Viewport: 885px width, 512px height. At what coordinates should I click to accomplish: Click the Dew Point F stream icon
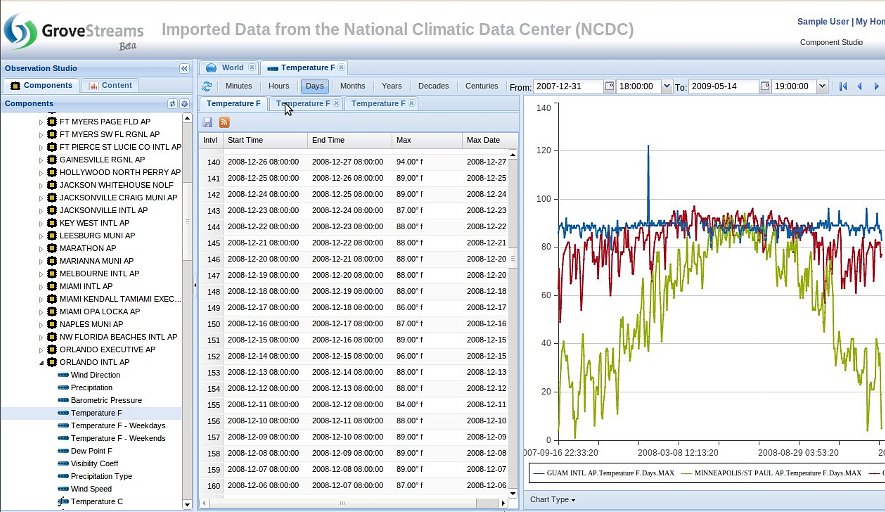[63, 451]
